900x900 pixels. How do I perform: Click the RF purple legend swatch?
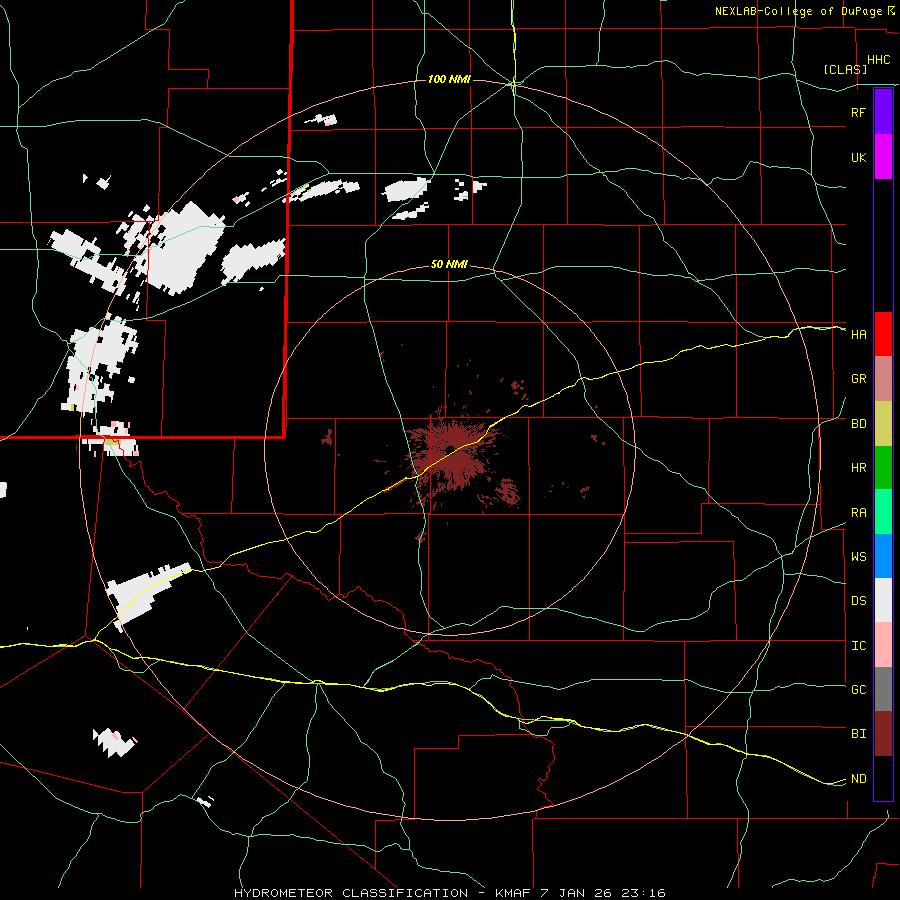[x=883, y=112]
